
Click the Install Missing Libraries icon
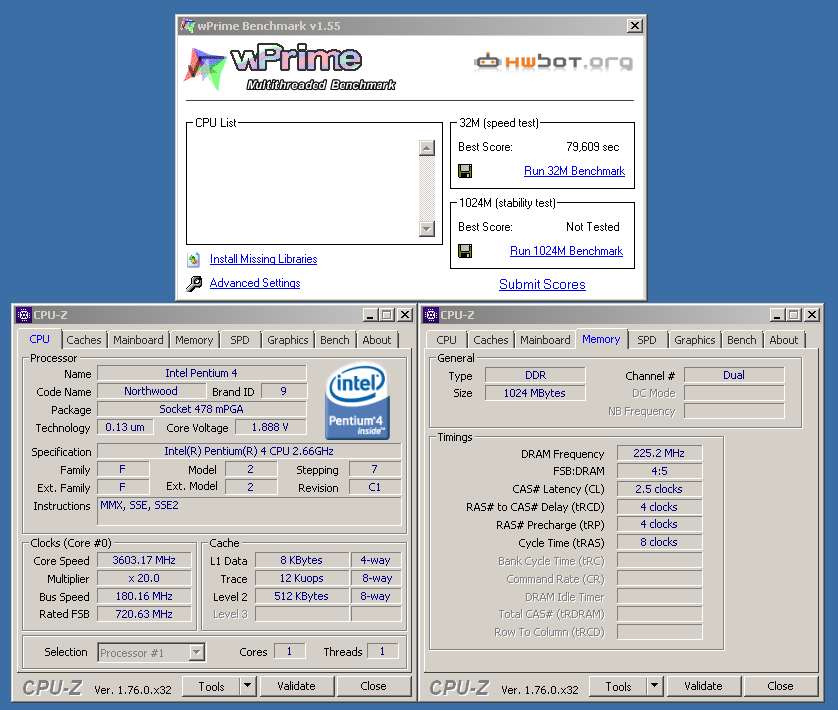[193, 260]
